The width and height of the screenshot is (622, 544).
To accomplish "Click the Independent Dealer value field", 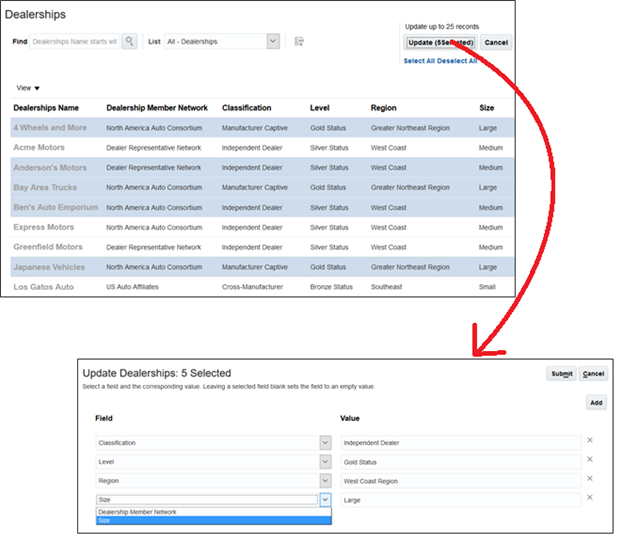I will click(x=461, y=443).
